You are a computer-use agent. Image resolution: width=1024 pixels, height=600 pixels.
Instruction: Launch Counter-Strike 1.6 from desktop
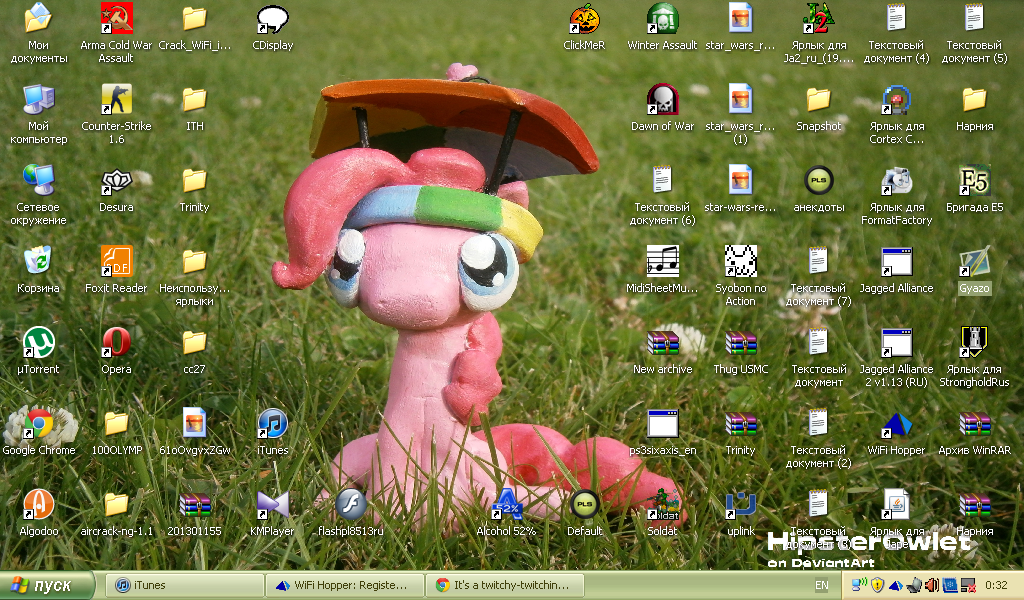pyautogui.click(x=116, y=99)
